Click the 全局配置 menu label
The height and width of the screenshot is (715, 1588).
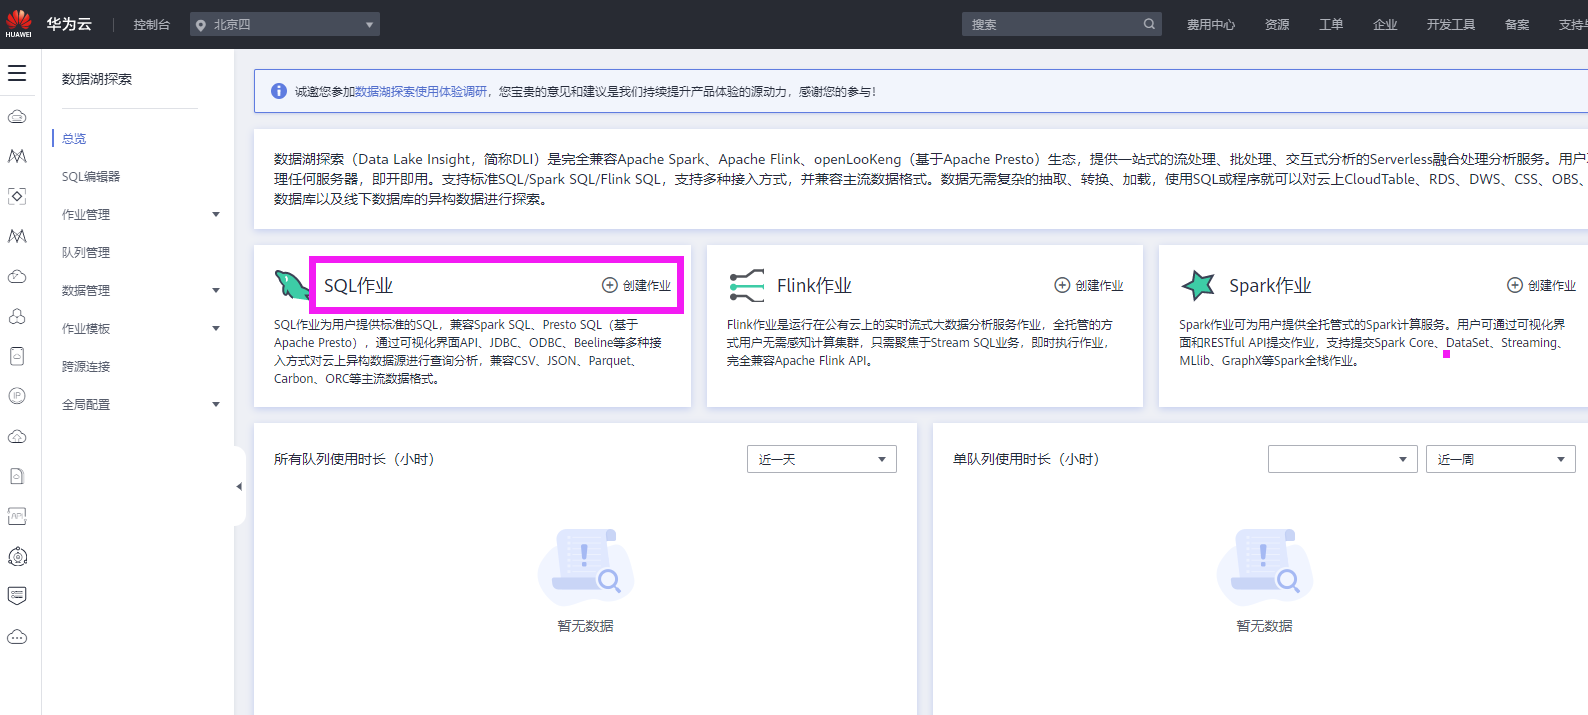pos(86,404)
